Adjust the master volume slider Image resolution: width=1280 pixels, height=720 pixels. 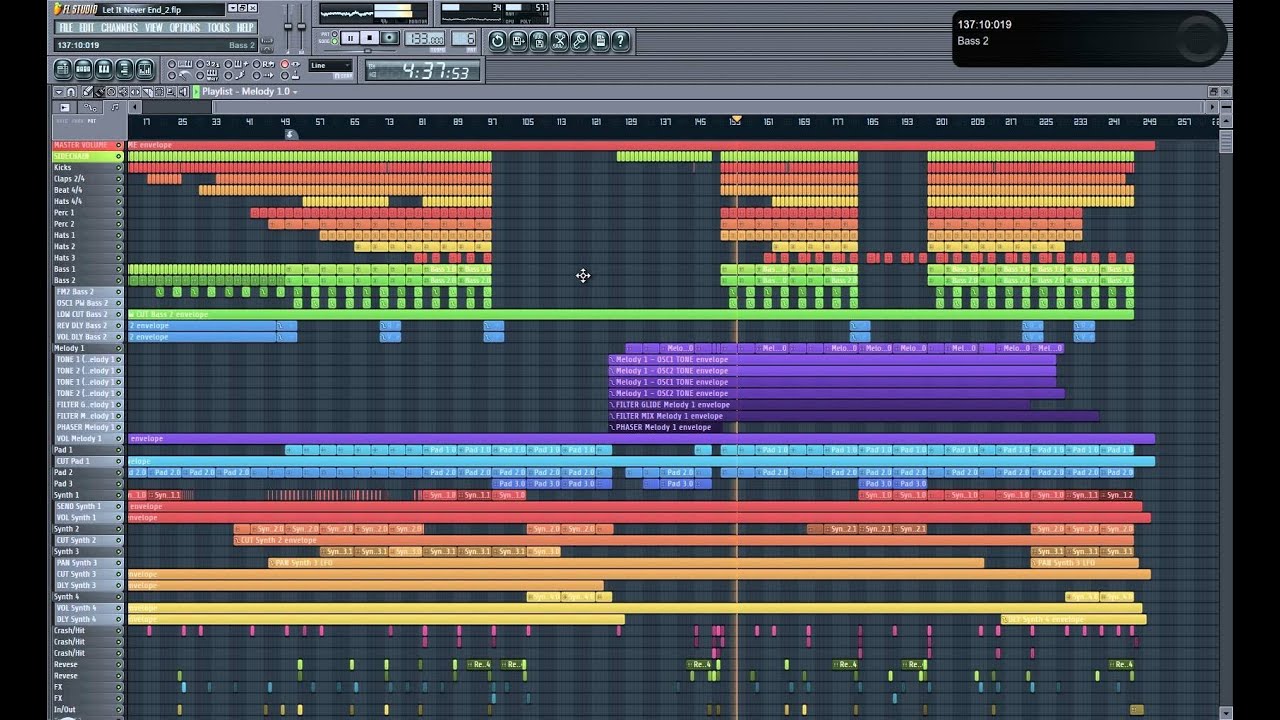(x=288, y=26)
